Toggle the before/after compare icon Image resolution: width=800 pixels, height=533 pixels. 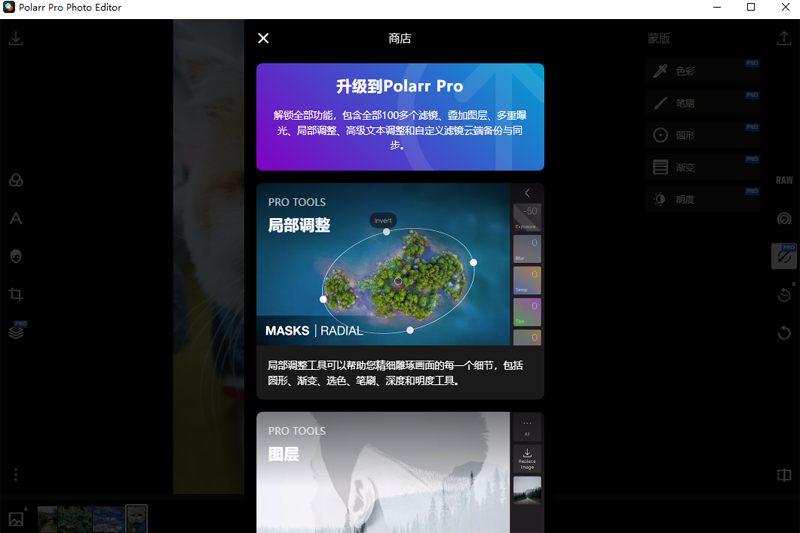pyautogui.click(x=784, y=475)
